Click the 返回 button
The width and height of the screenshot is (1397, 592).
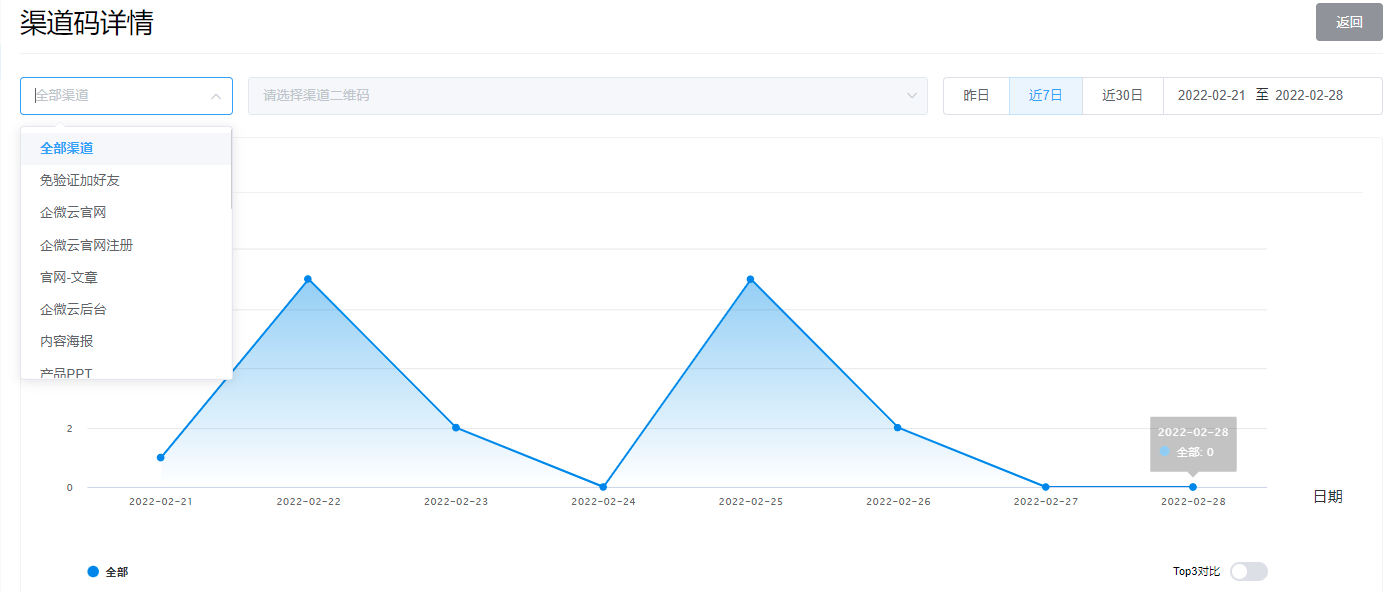(x=1349, y=22)
